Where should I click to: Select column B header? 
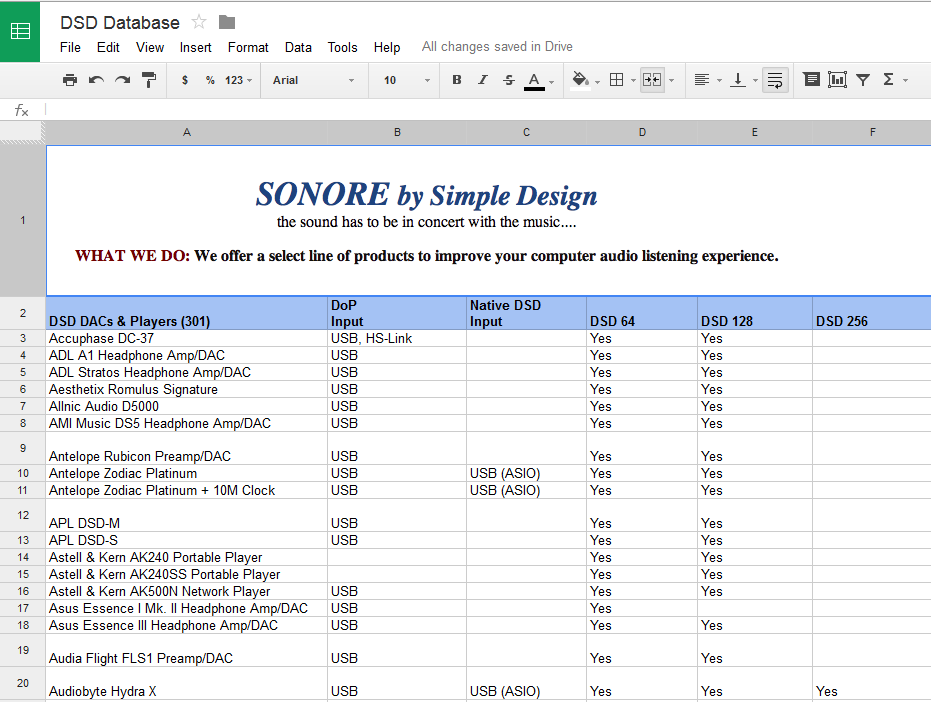click(397, 132)
